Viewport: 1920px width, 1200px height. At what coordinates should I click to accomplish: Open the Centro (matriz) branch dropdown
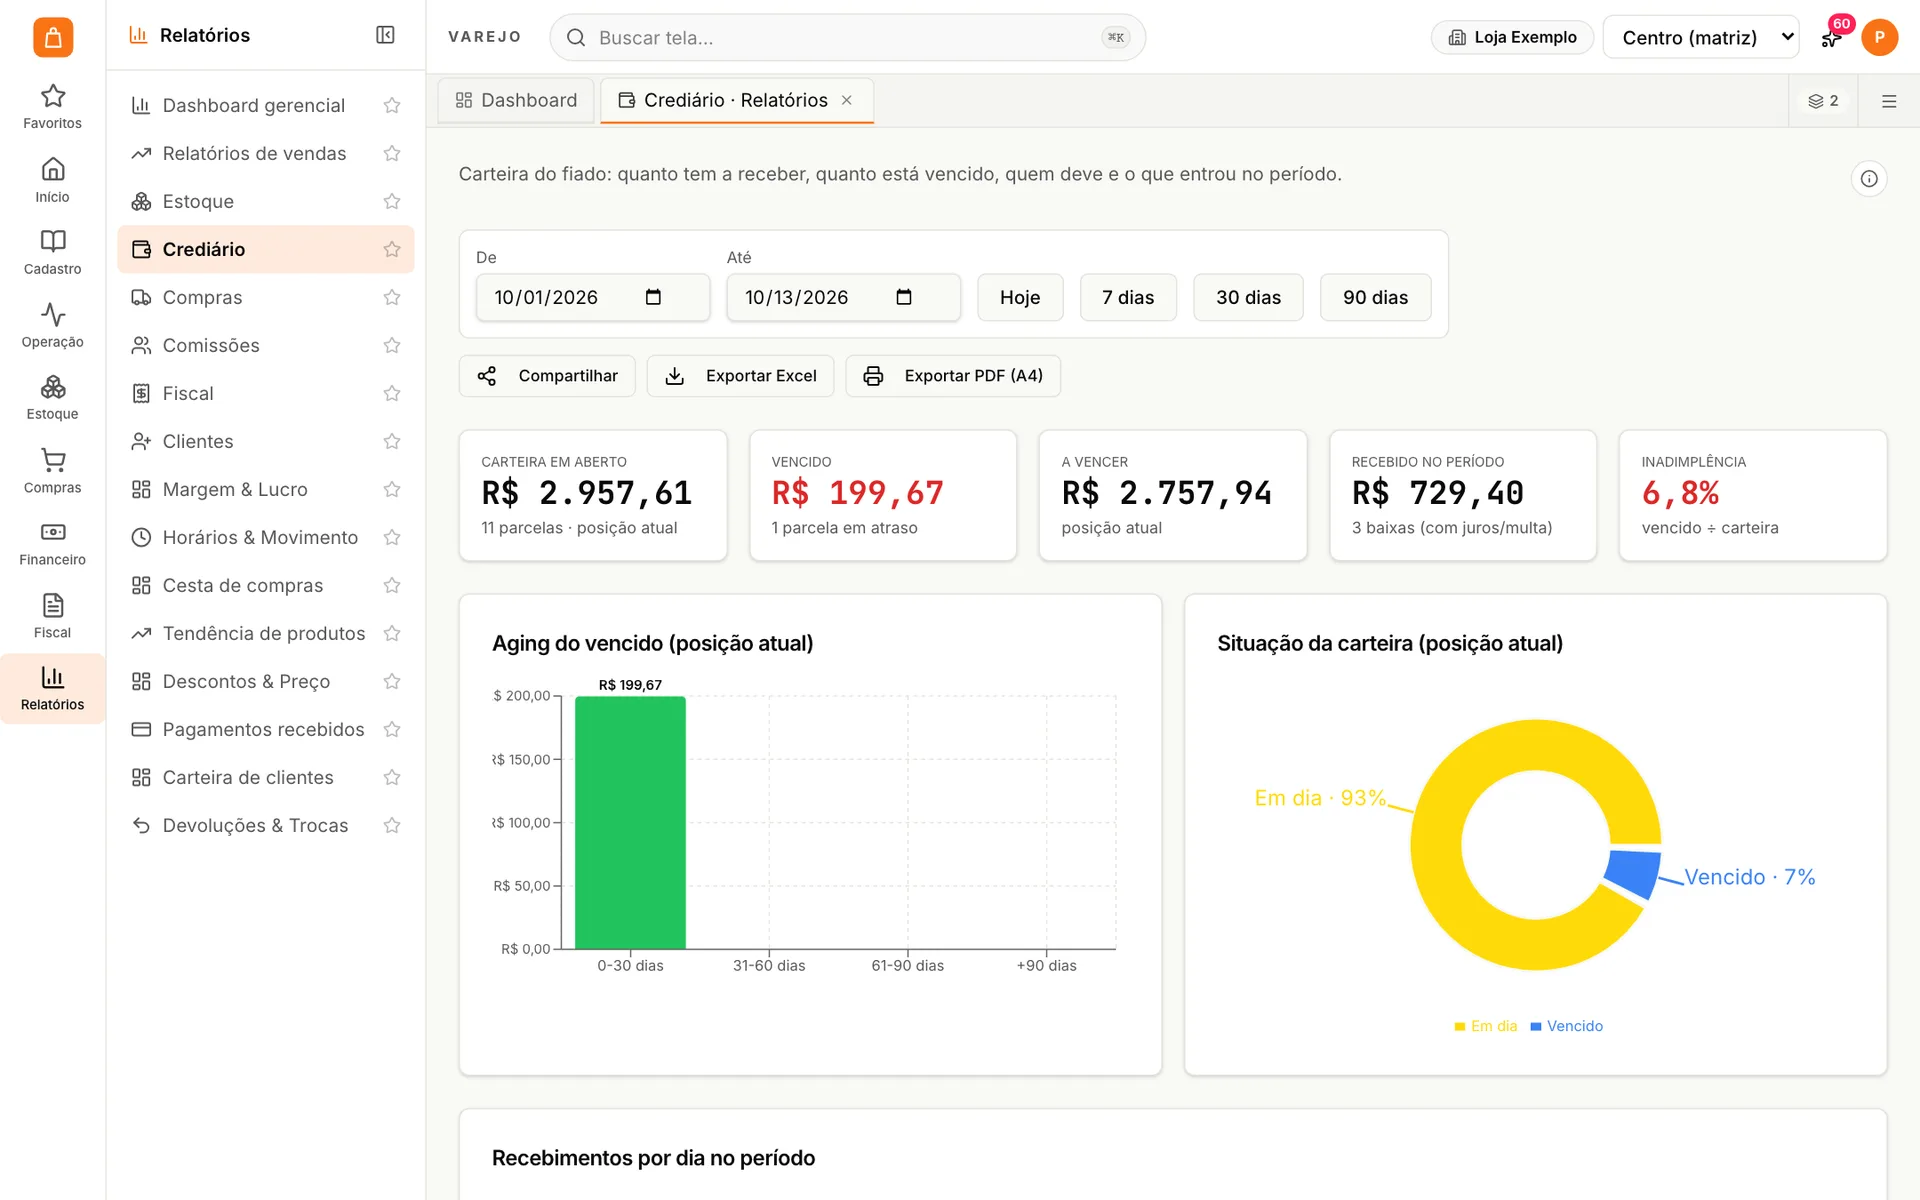pos(1700,37)
